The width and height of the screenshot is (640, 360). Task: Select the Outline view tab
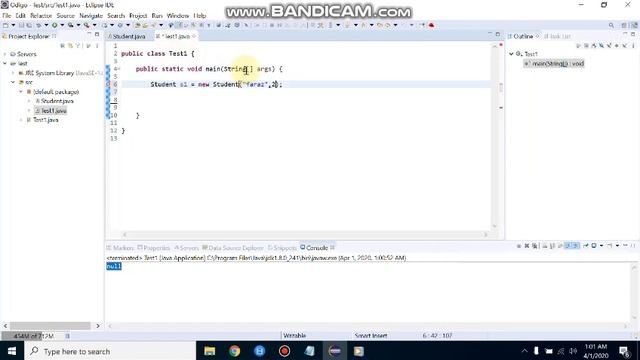[x=523, y=36]
